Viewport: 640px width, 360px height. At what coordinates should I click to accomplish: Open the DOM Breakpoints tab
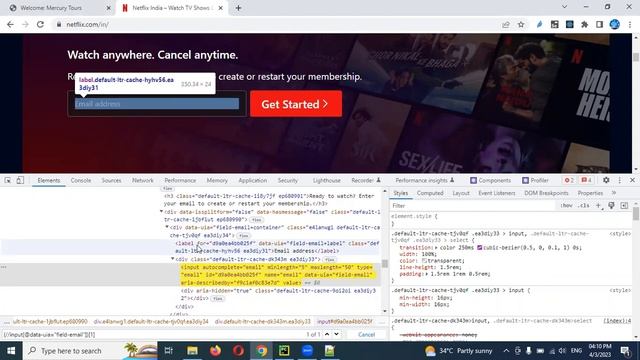click(546, 193)
